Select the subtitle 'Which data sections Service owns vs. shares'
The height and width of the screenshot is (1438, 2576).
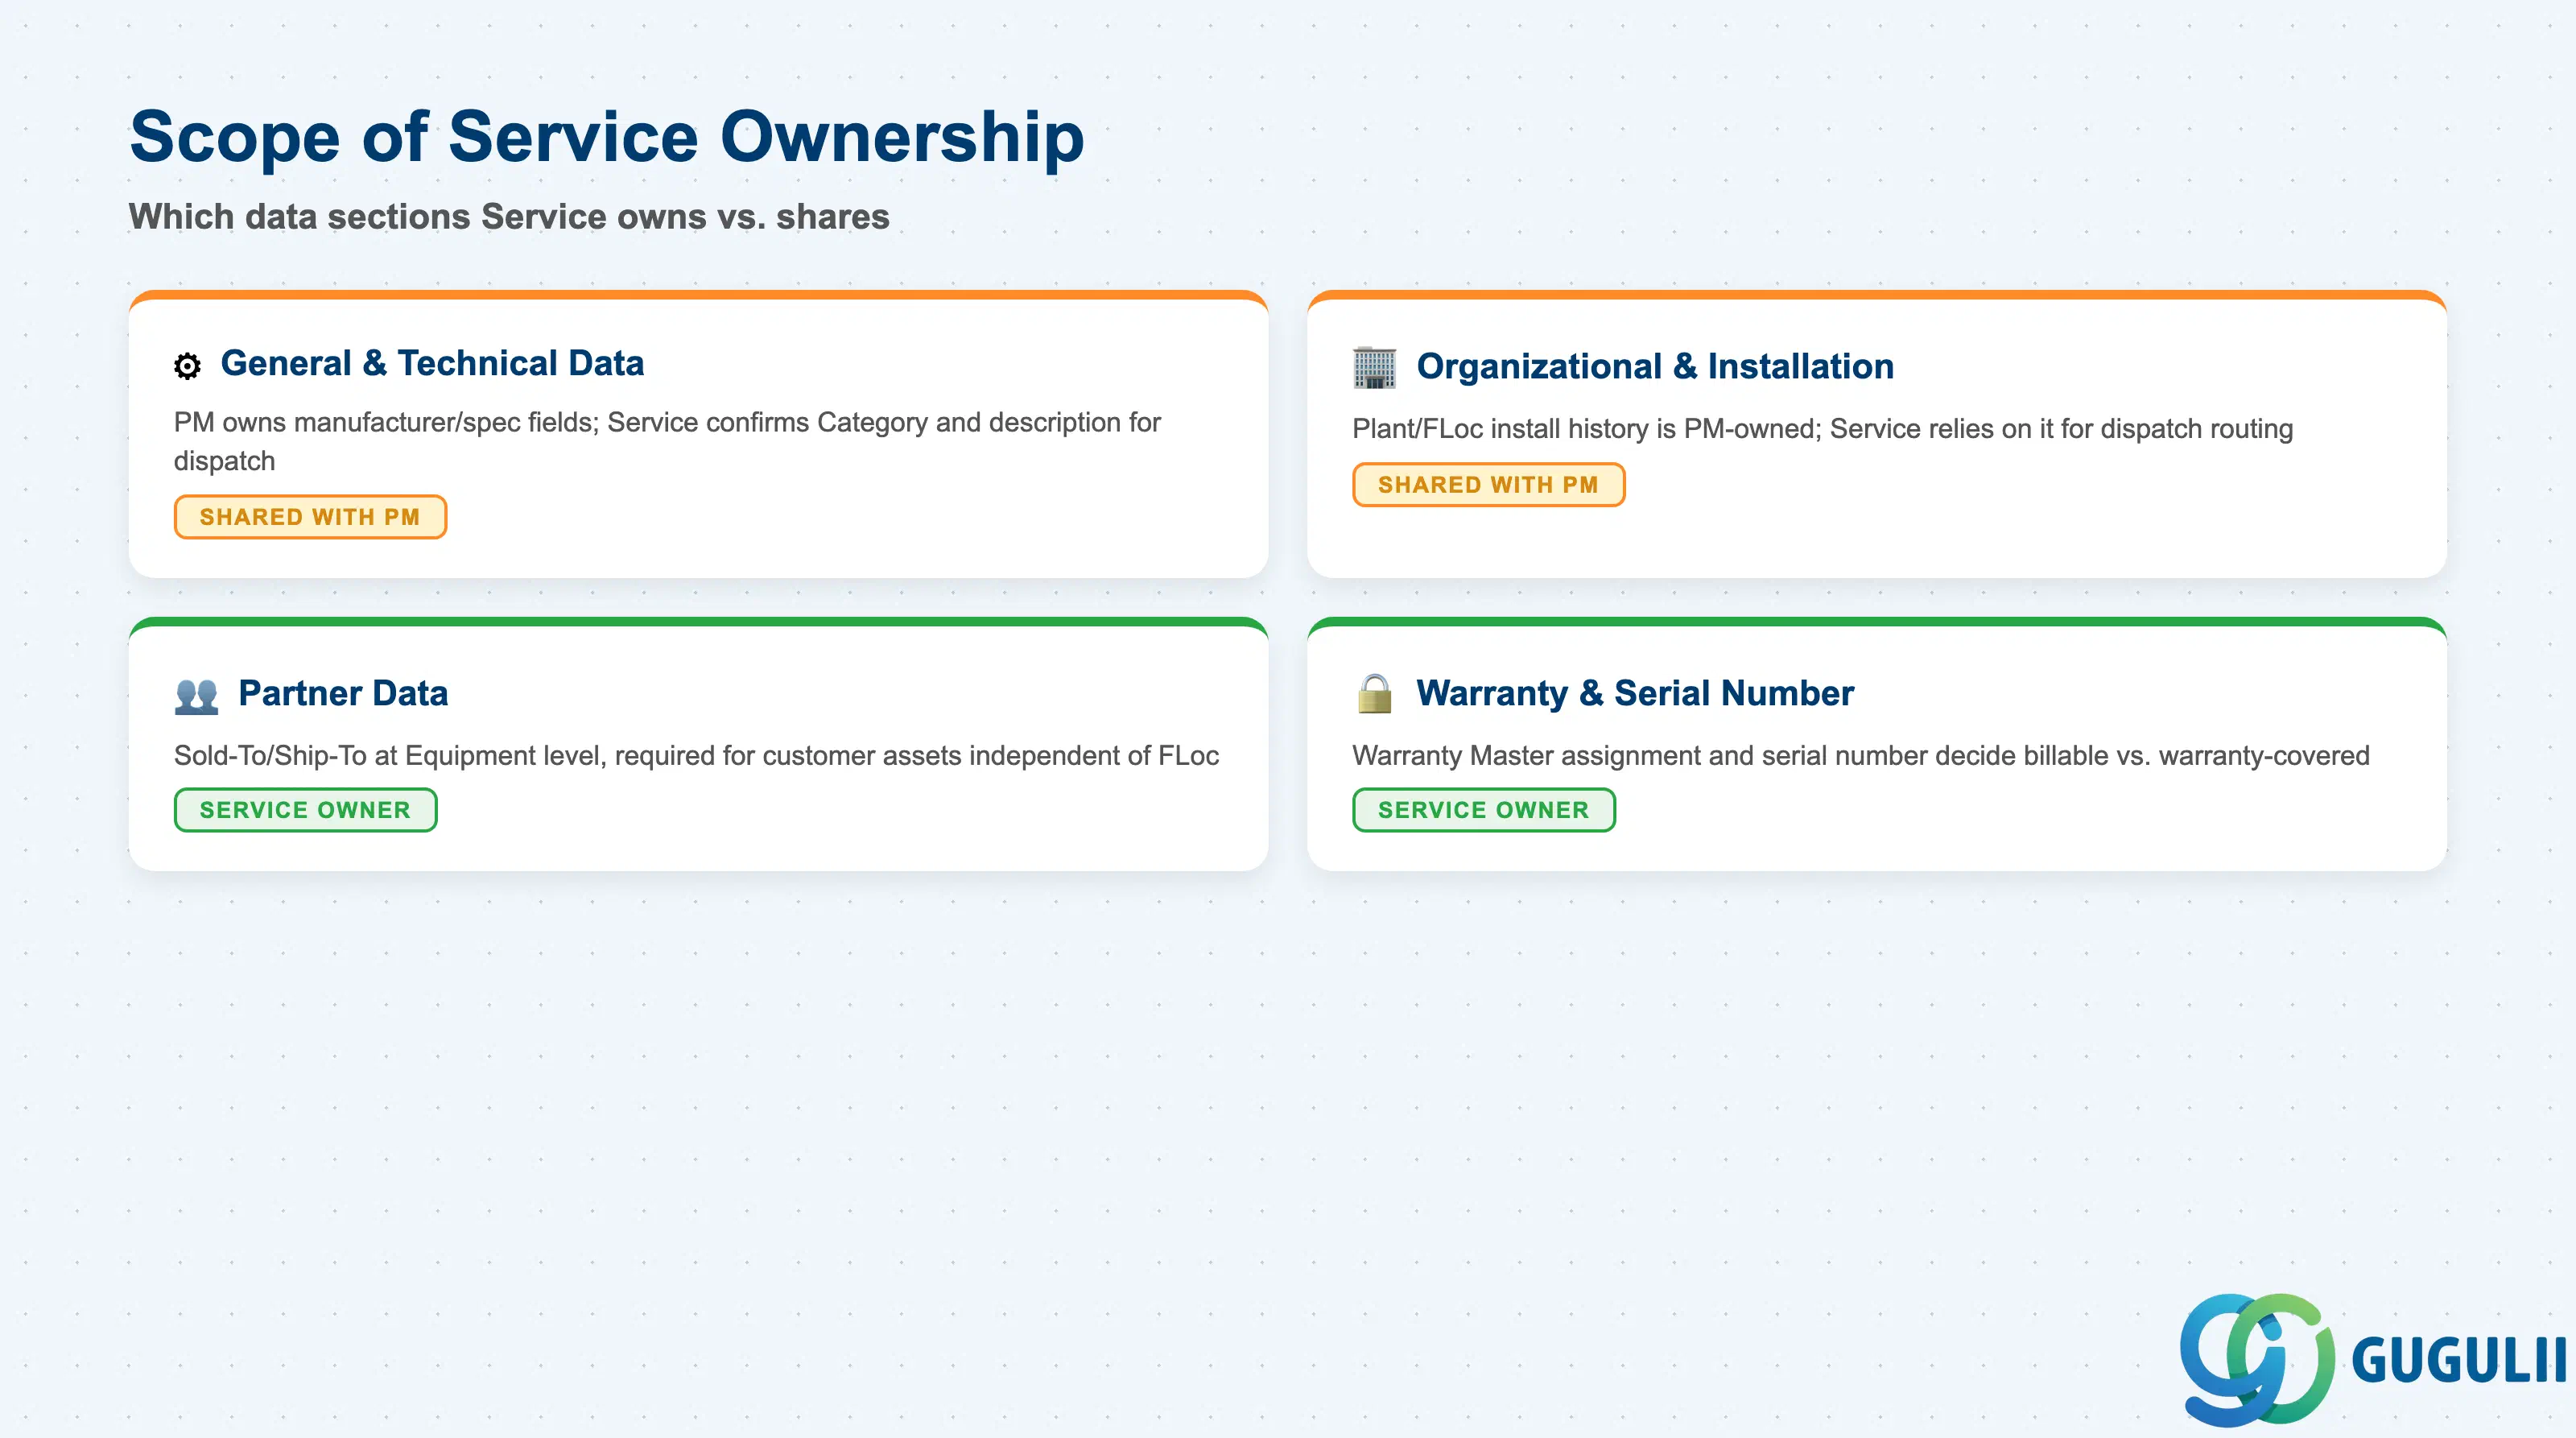509,217
